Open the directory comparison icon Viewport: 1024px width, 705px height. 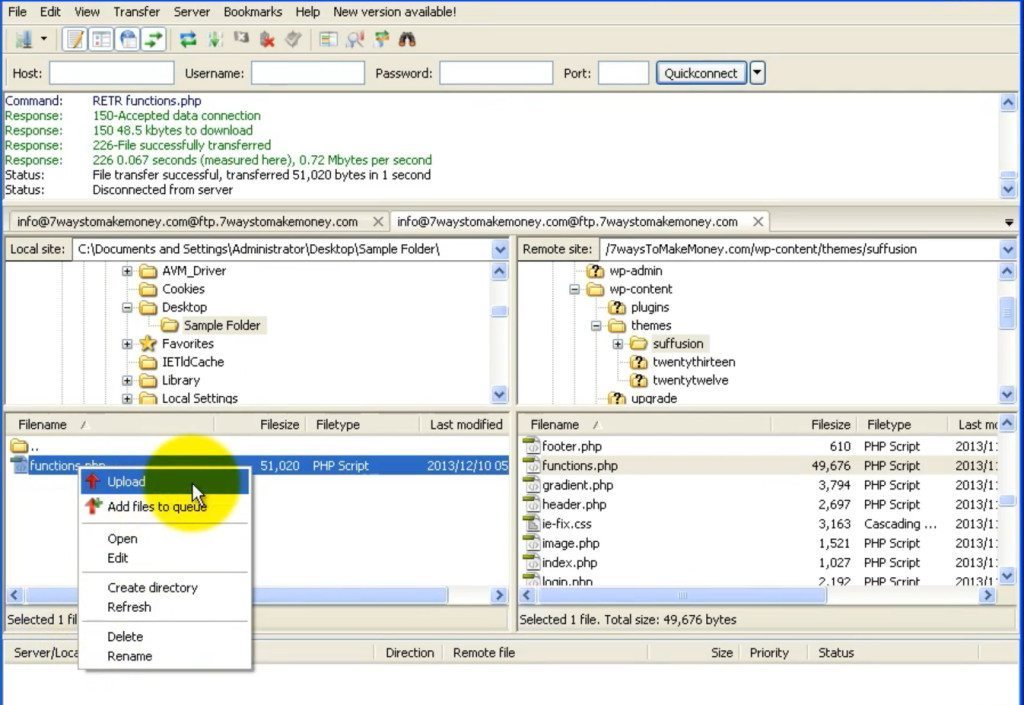[x=355, y=40]
